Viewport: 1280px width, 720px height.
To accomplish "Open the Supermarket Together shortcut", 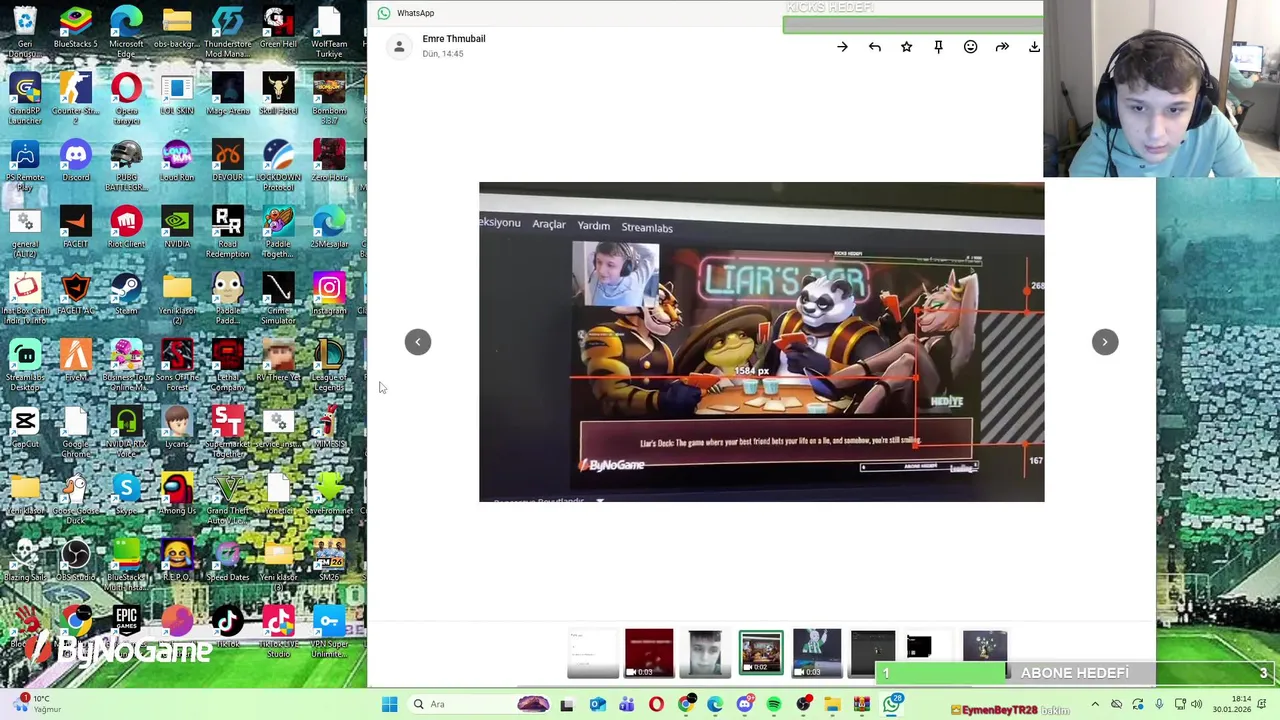I will 228,432.
